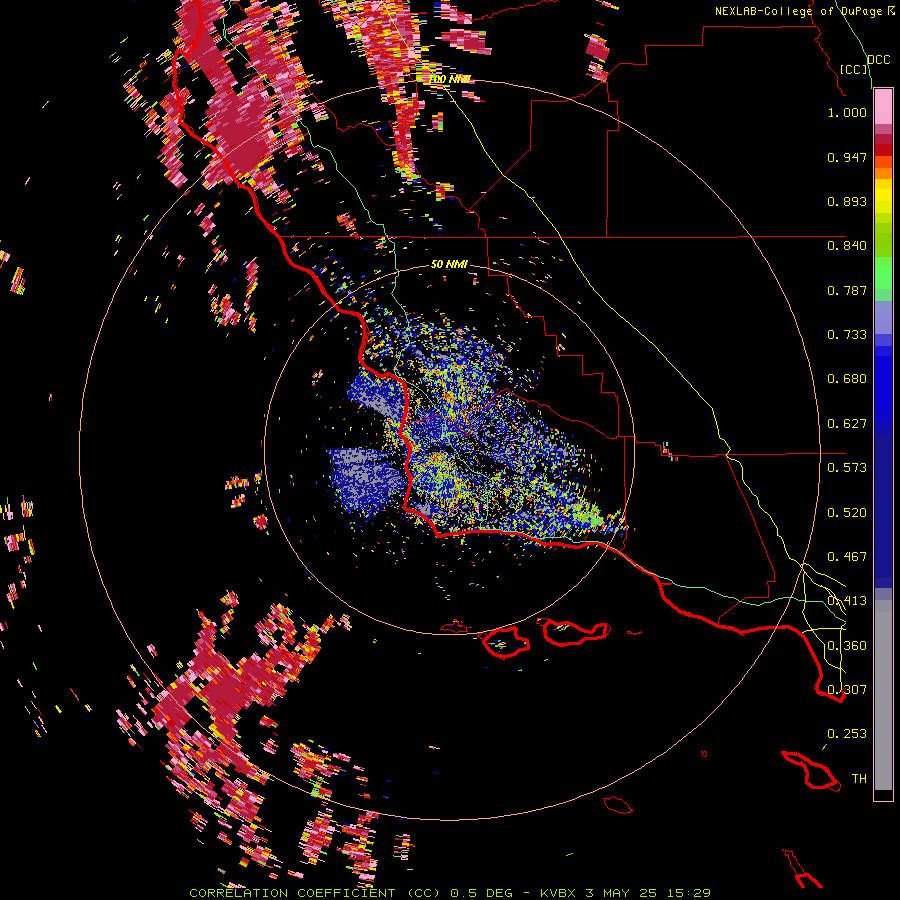This screenshot has width=900, height=900.
Task: Click the 0.840 scale value
Action: coord(847,246)
